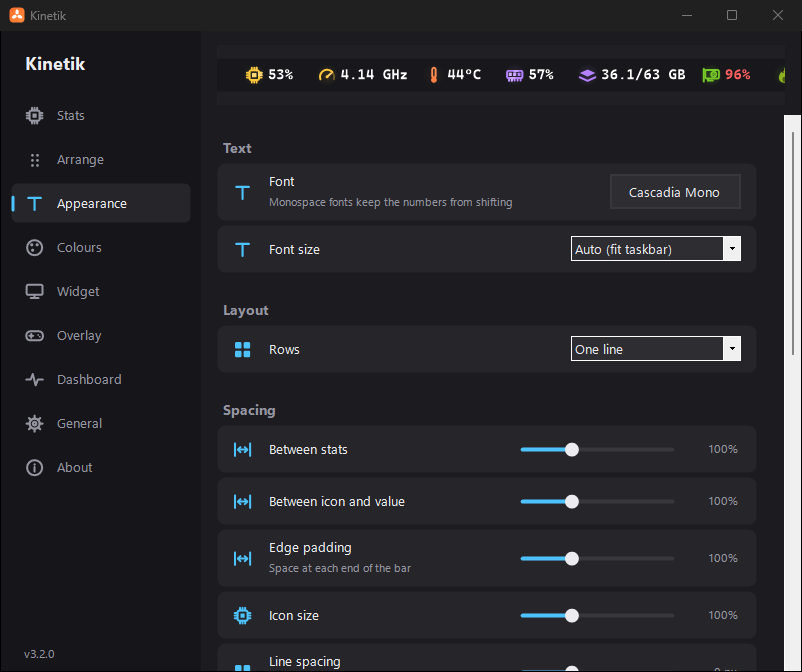802x672 pixels.
Task: Click the red 96% GPU value
Action: click(738, 75)
